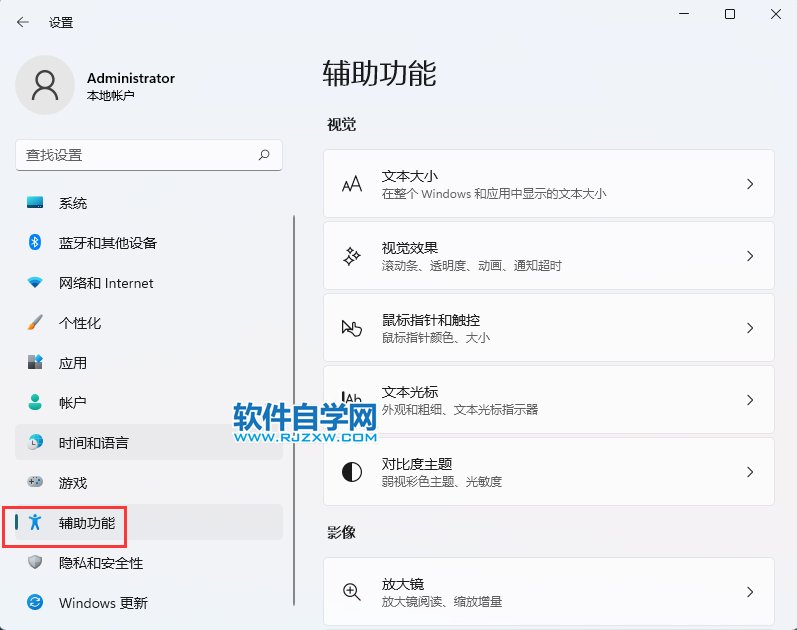Expand the 文本大小 chevron arrow
This screenshot has height=630, width=797.
pyautogui.click(x=750, y=184)
